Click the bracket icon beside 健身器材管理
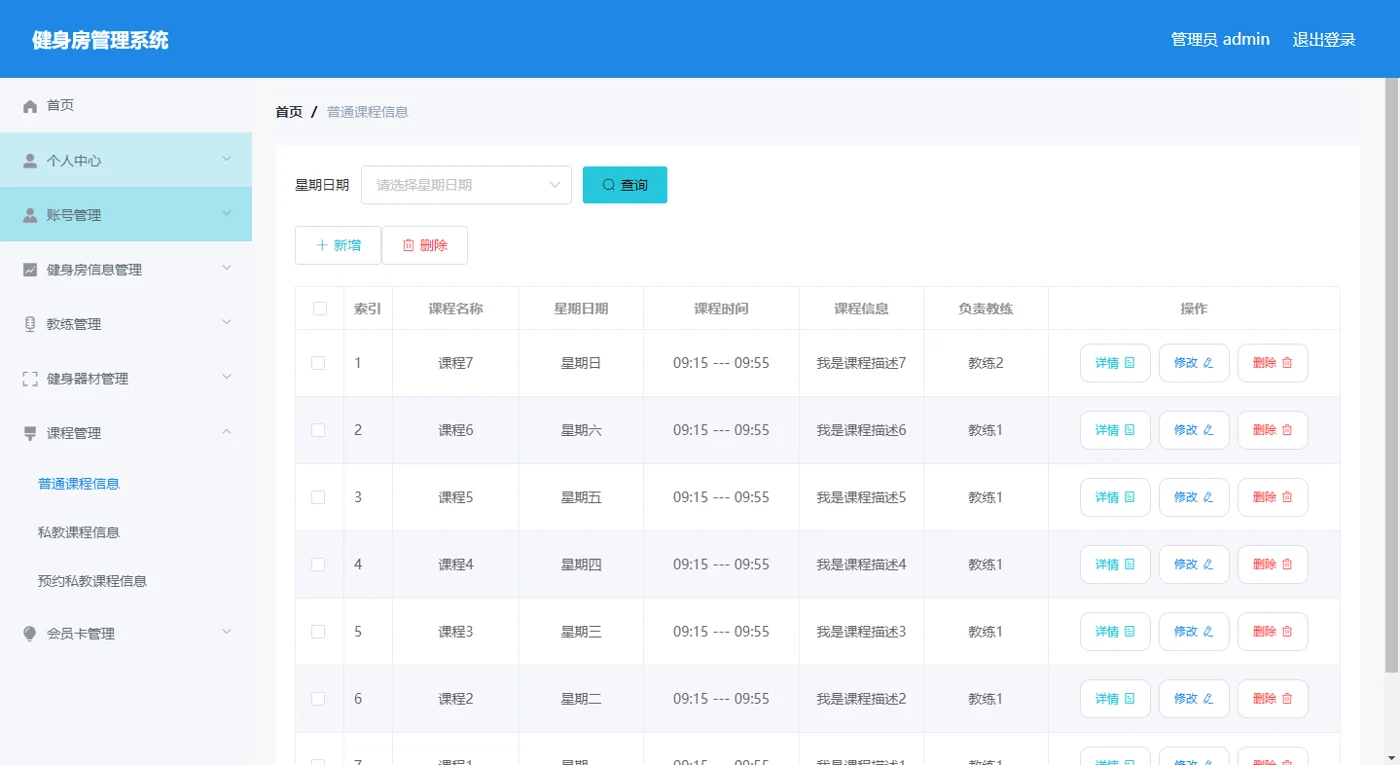 pos(30,379)
